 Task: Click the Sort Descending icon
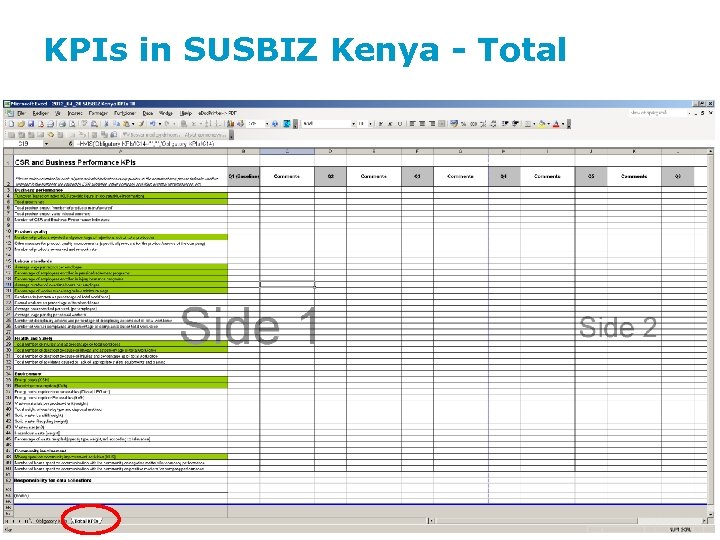(218, 124)
